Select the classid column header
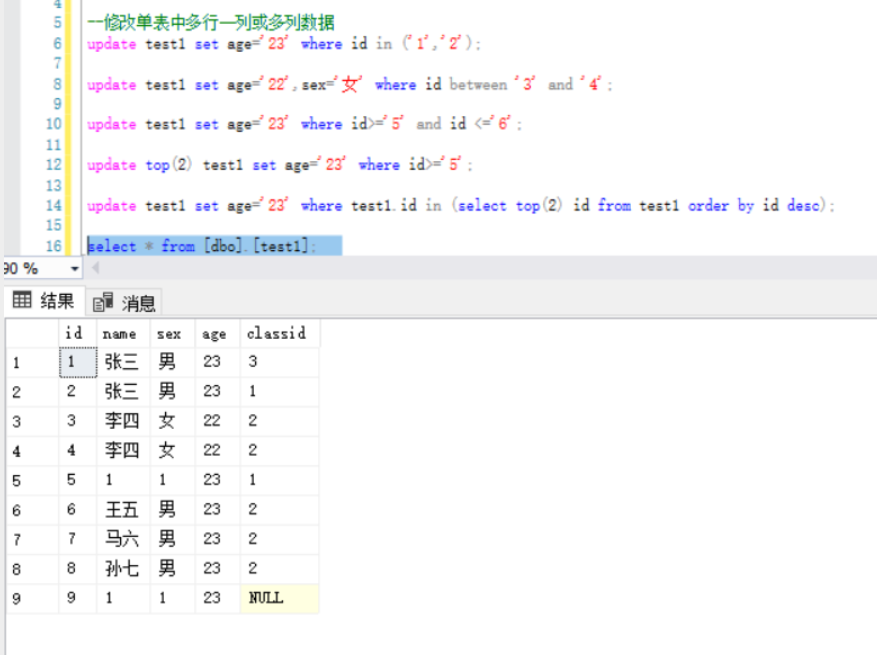 tap(280, 334)
